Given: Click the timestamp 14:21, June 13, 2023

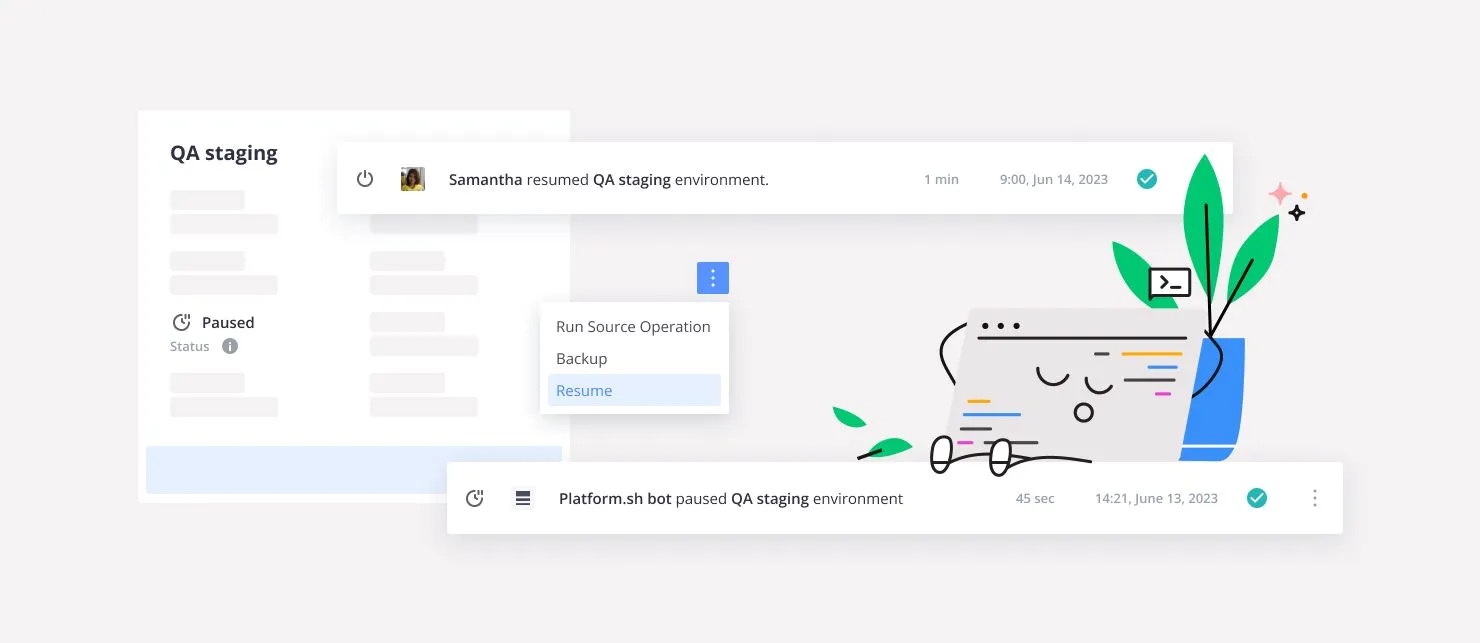Looking at the screenshot, I should (1156, 497).
